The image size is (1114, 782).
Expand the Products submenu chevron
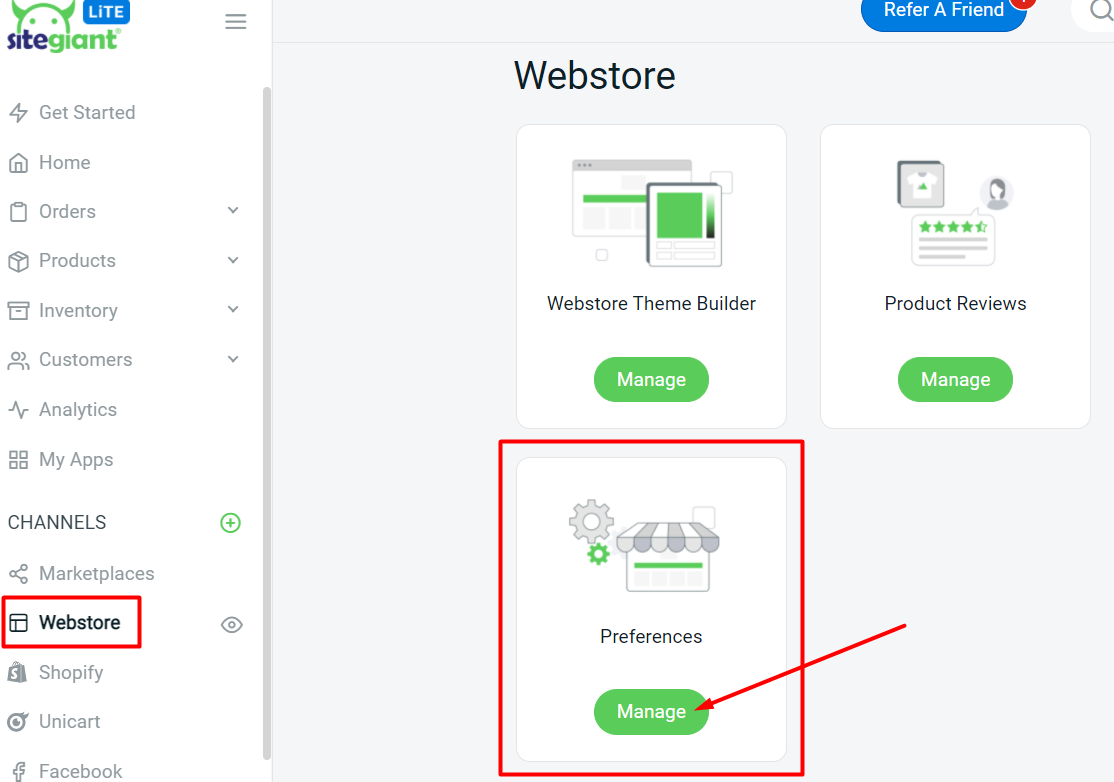[233, 260]
